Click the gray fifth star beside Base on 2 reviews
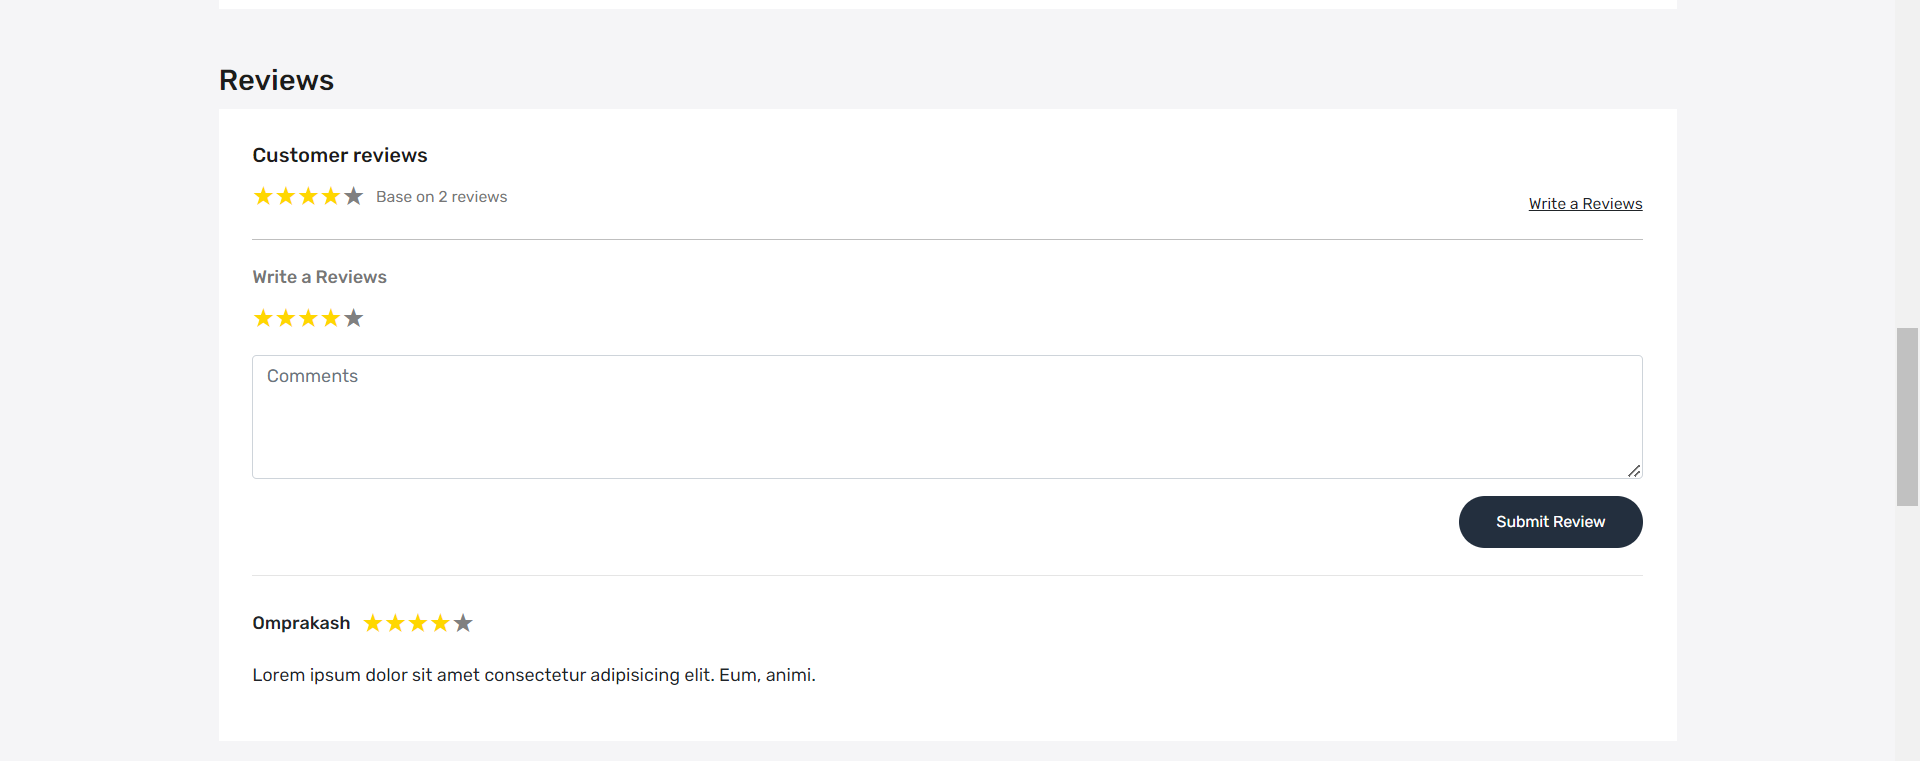The height and width of the screenshot is (761, 1920). (353, 196)
